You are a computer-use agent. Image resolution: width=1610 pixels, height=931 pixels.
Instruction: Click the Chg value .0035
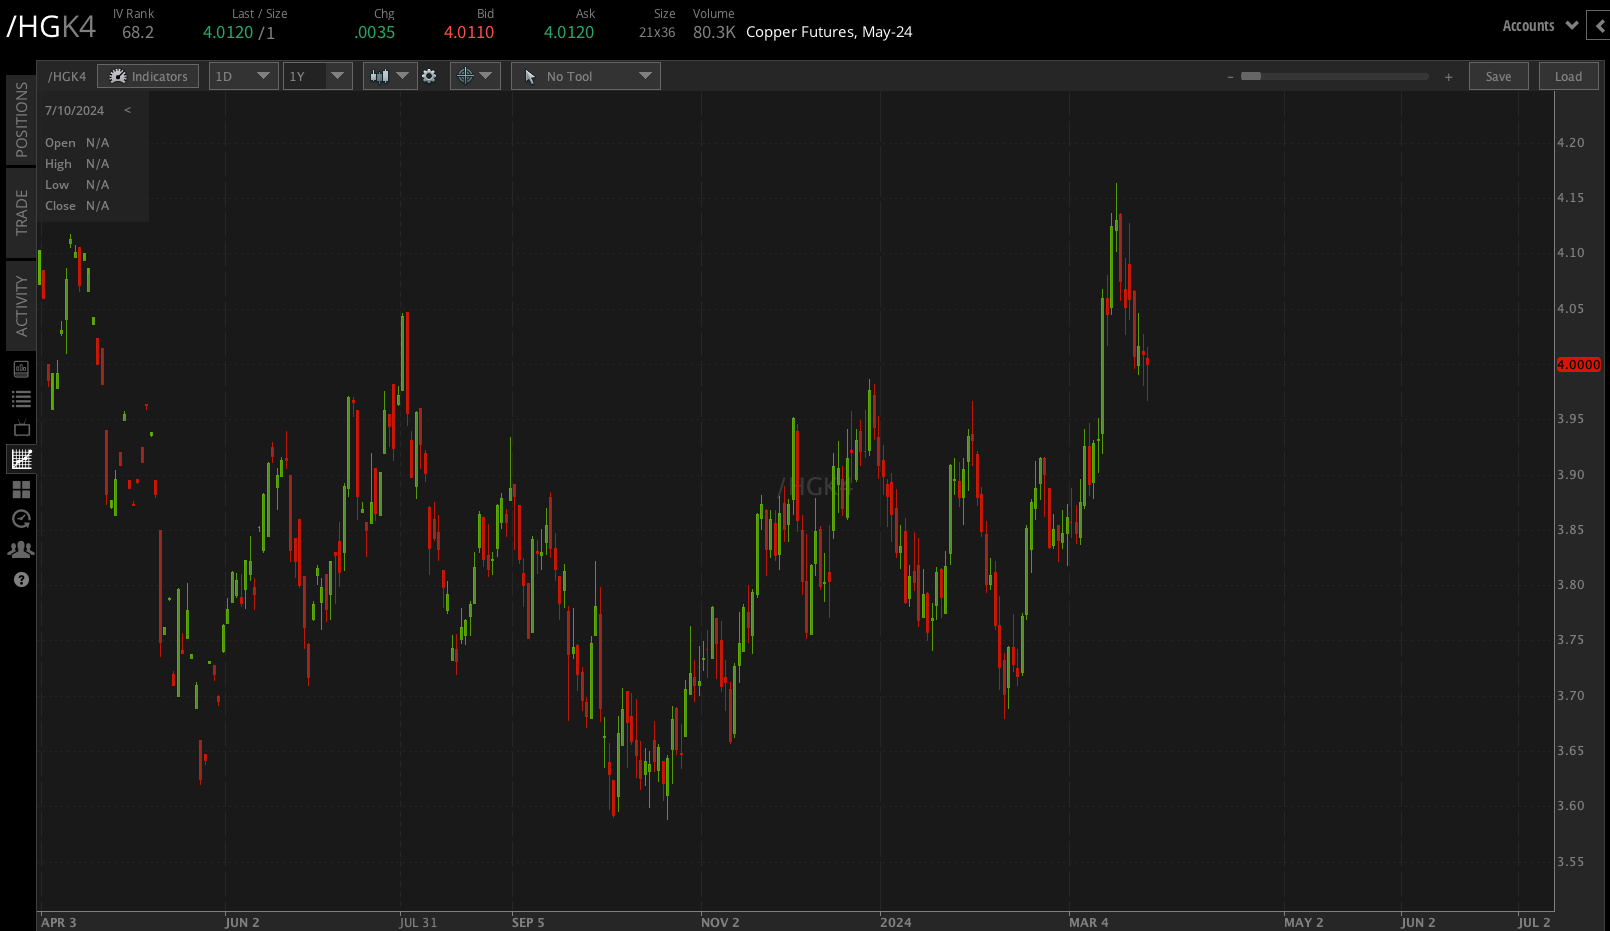tap(375, 32)
